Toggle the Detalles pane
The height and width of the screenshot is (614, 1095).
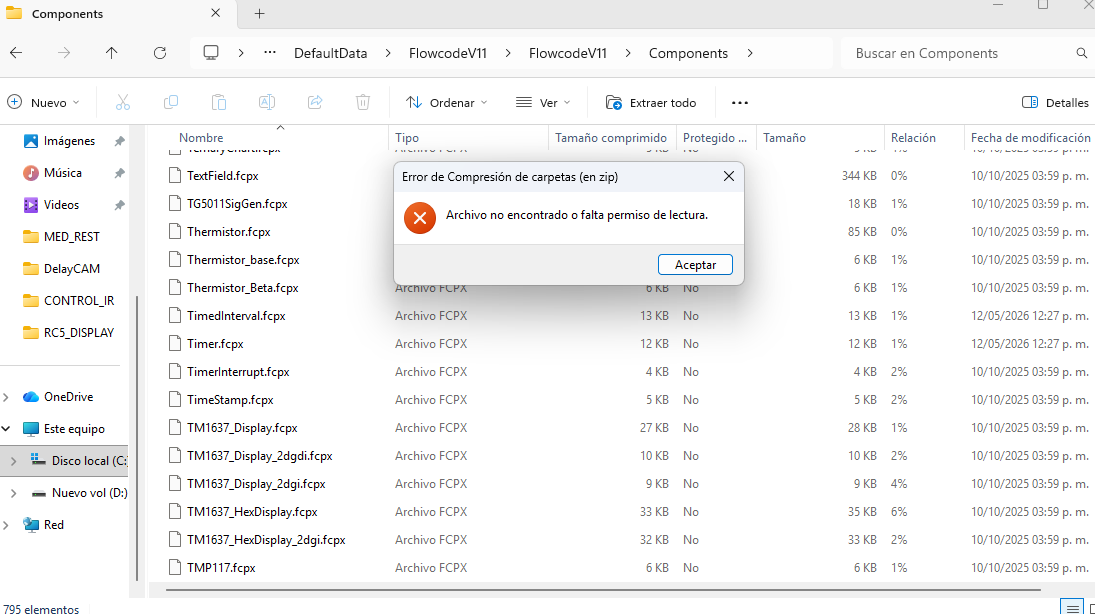coord(1054,103)
